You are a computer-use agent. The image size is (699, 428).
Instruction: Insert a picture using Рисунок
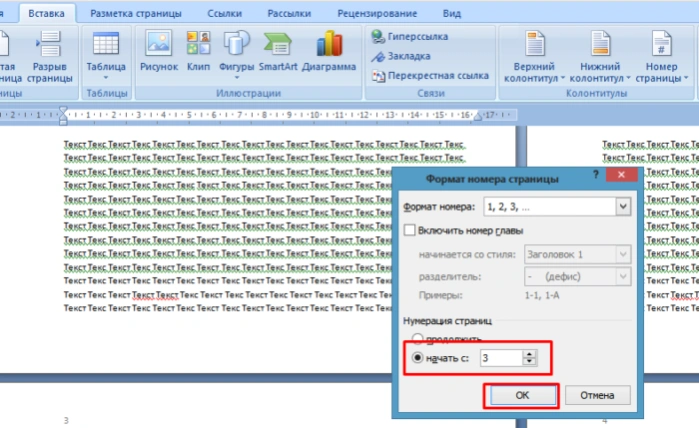[x=159, y=51]
